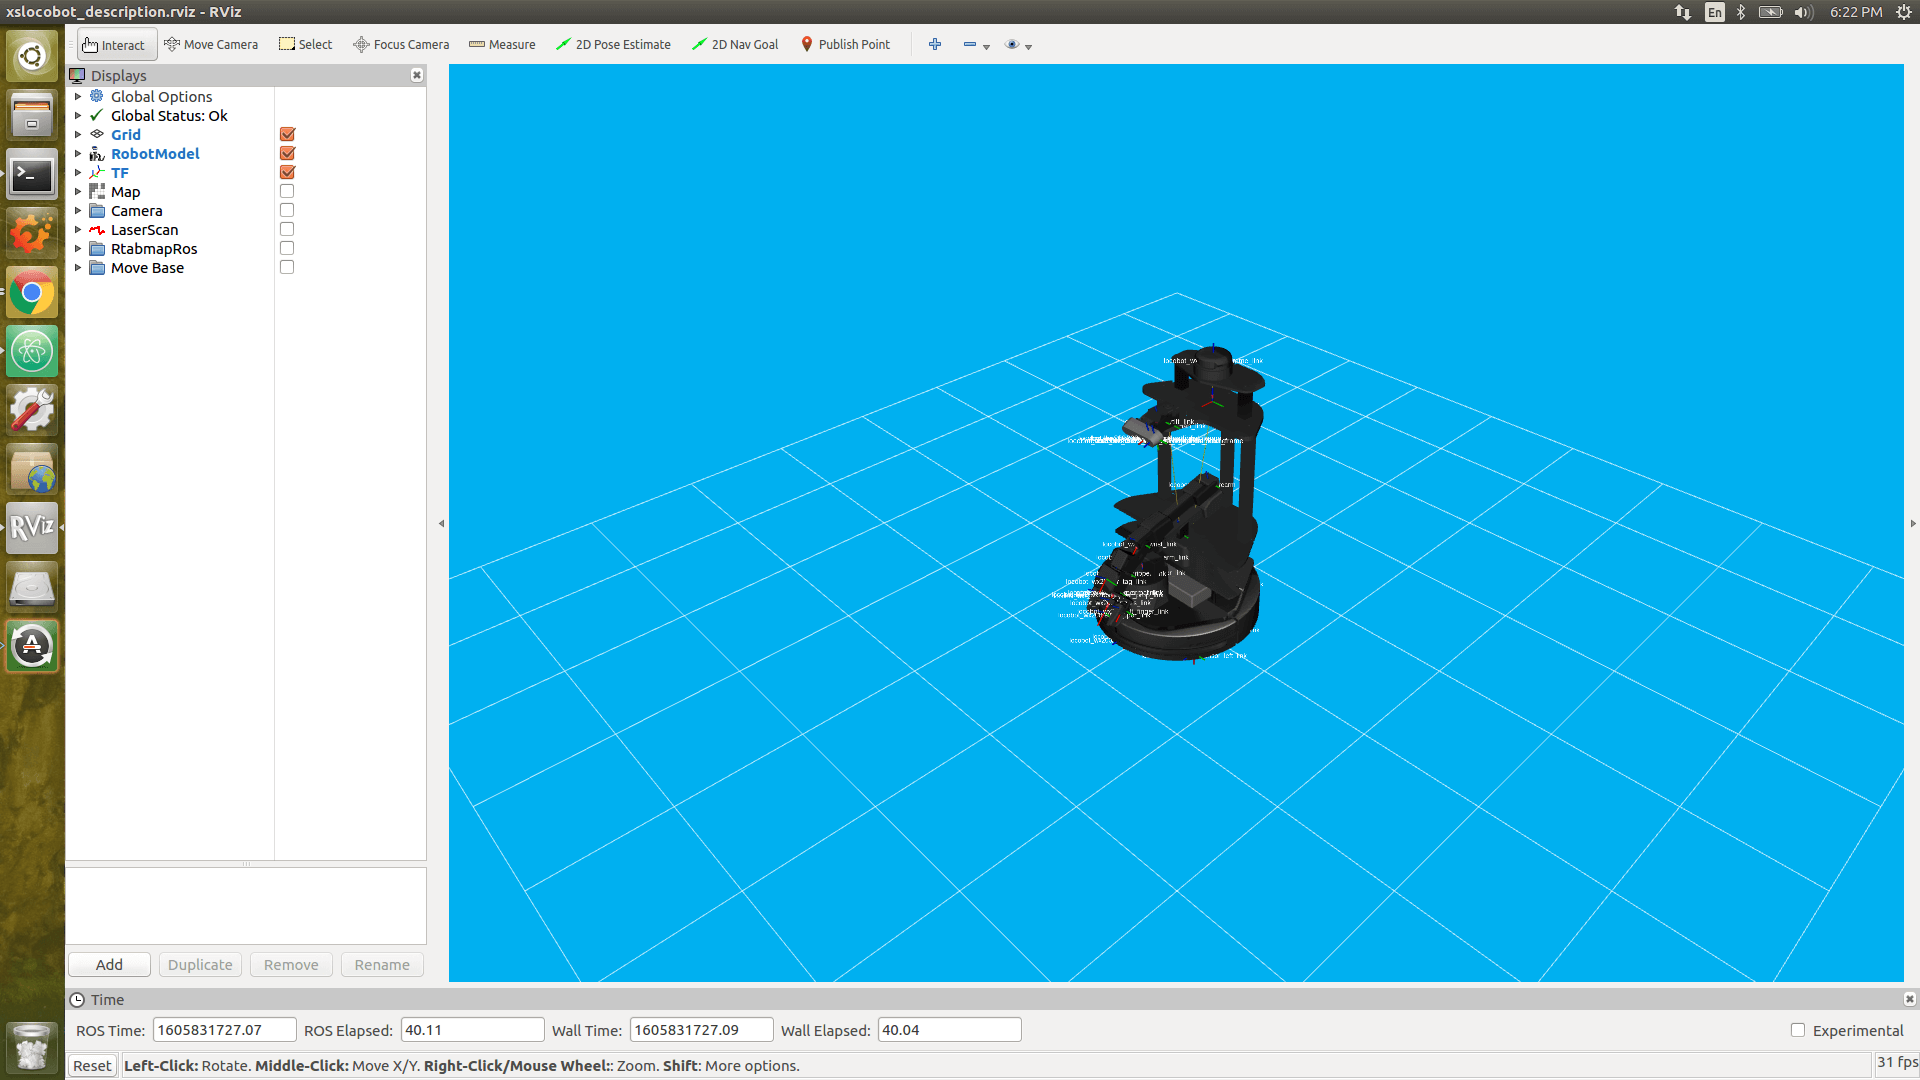The width and height of the screenshot is (1920, 1080).
Task: Click the Wall Time field
Action: [701, 1030]
